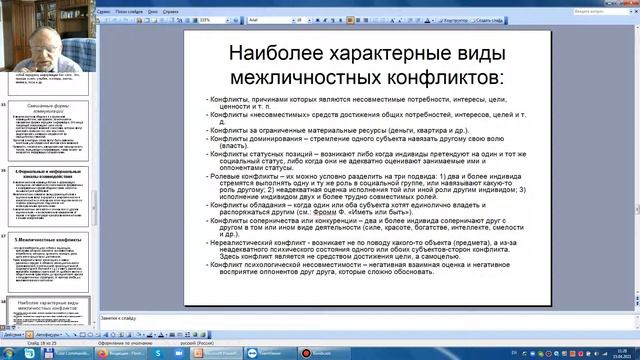Select the Oval drawing tool
Screen dimensions: 640x360
(90, 335)
